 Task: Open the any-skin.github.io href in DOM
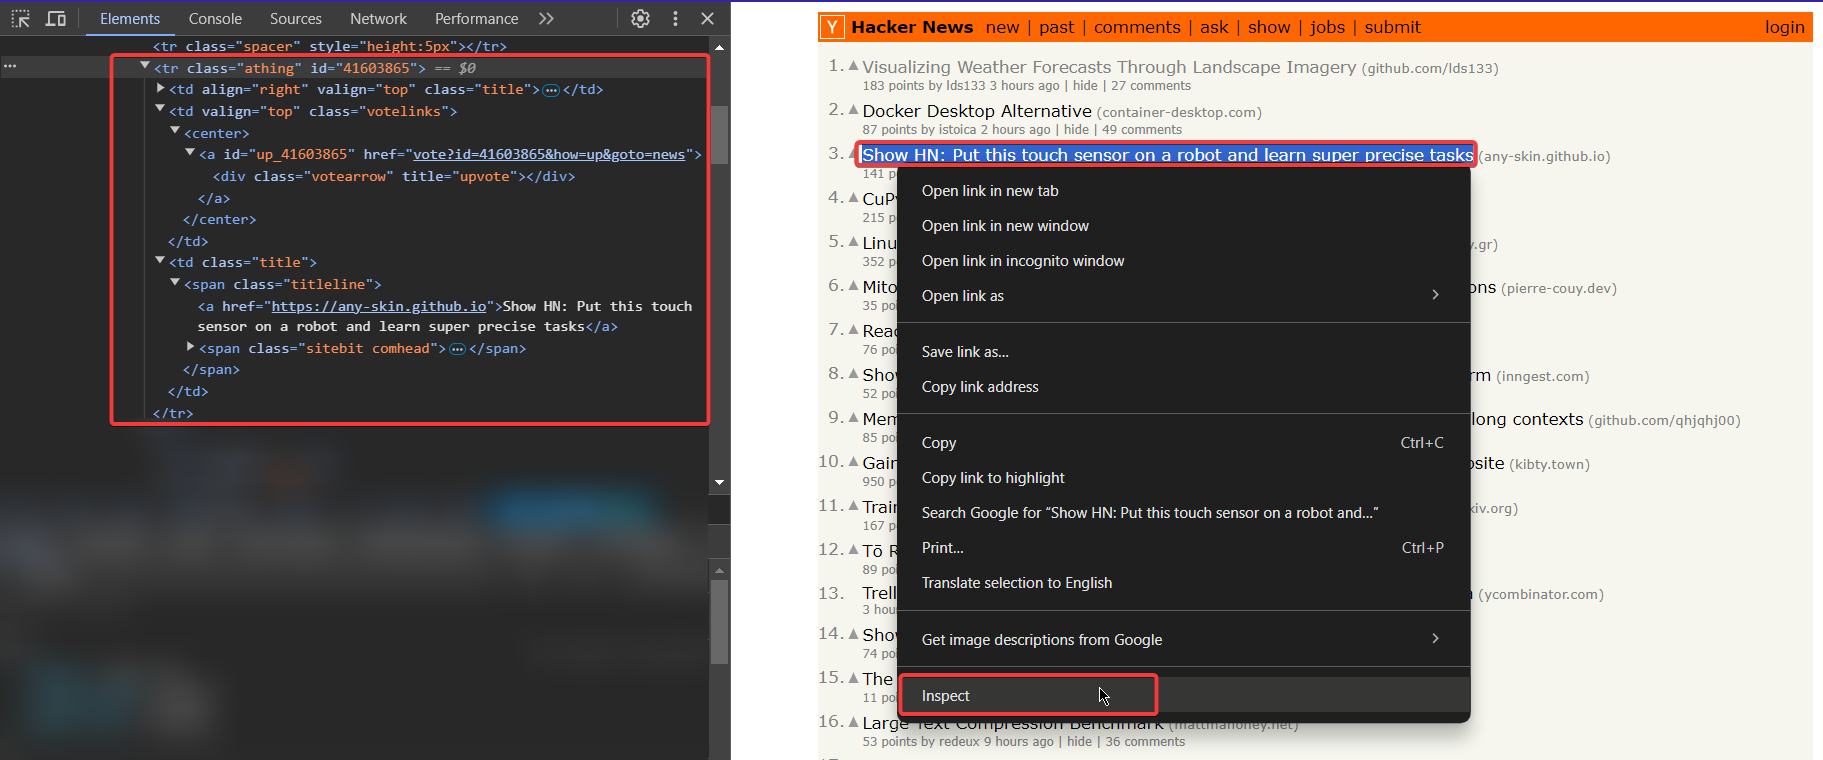(x=379, y=306)
